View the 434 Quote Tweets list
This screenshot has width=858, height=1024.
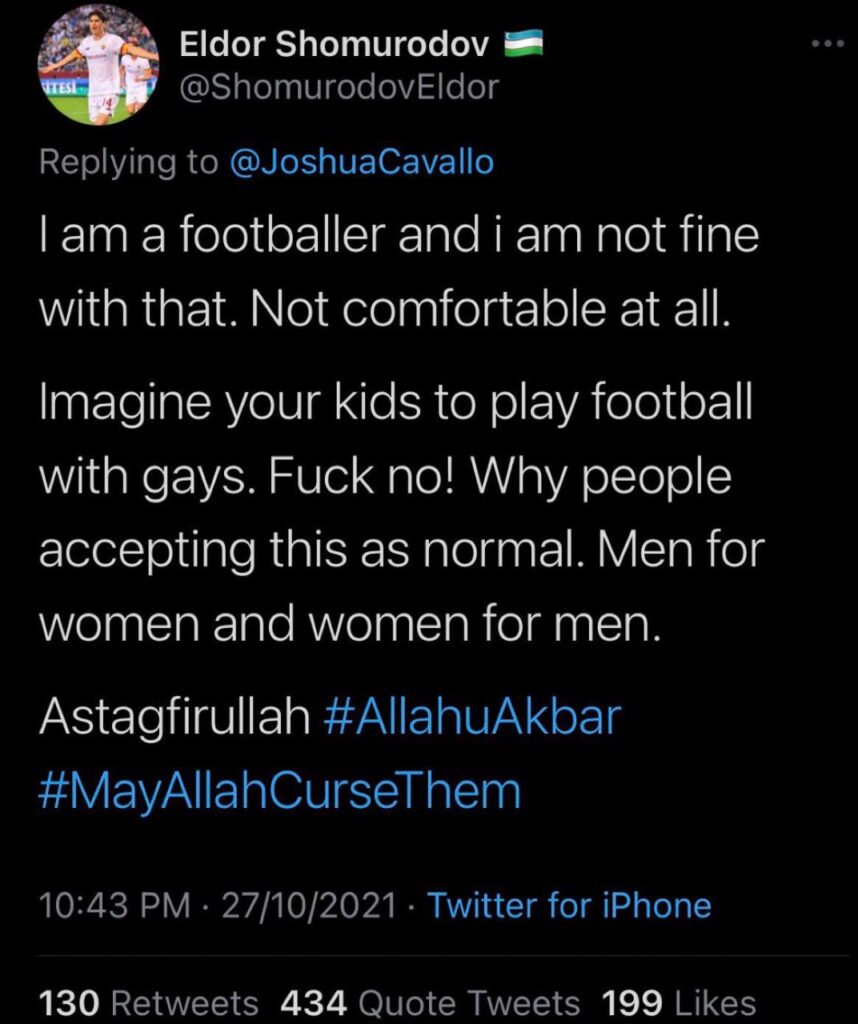(429, 1001)
